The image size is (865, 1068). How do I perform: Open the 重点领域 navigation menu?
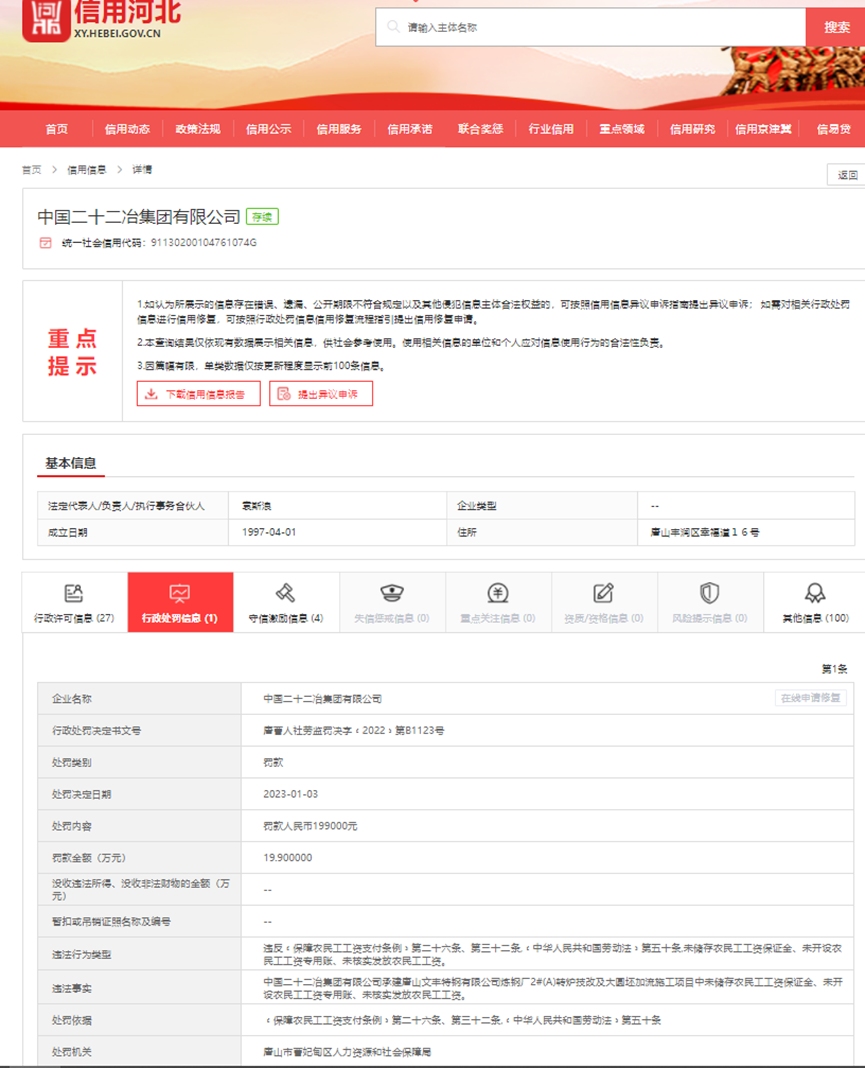tap(622, 129)
